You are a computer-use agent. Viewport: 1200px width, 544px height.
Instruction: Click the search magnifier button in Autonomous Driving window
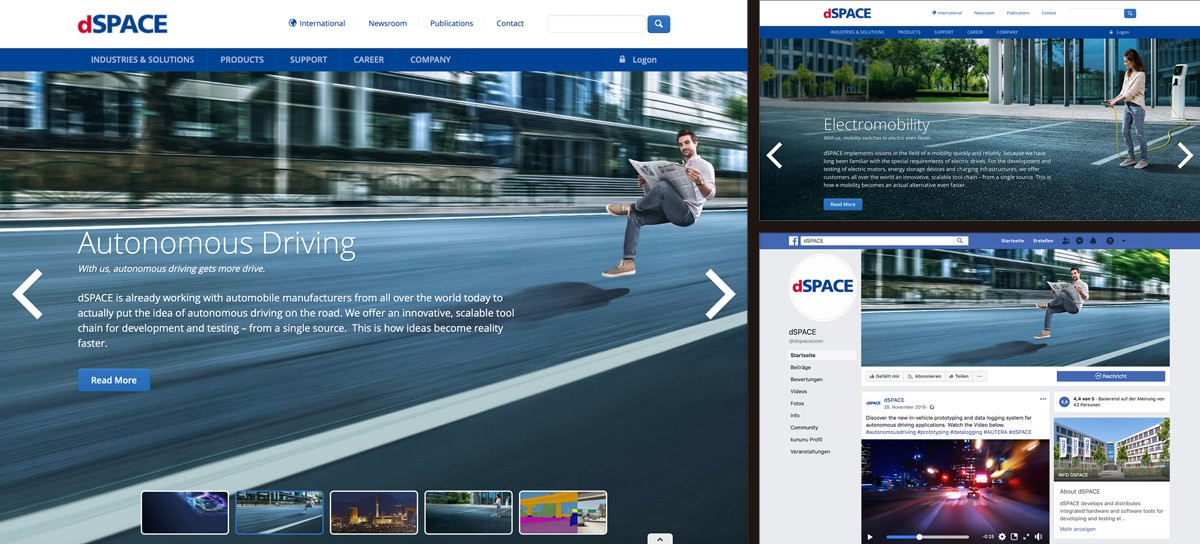click(658, 24)
